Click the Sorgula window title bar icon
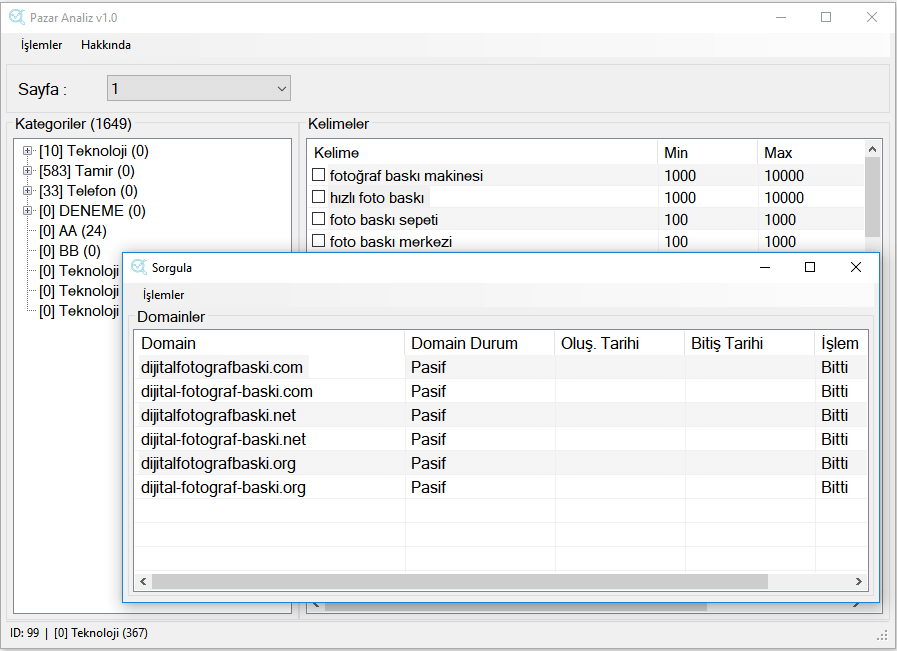 tap(139, 267)
